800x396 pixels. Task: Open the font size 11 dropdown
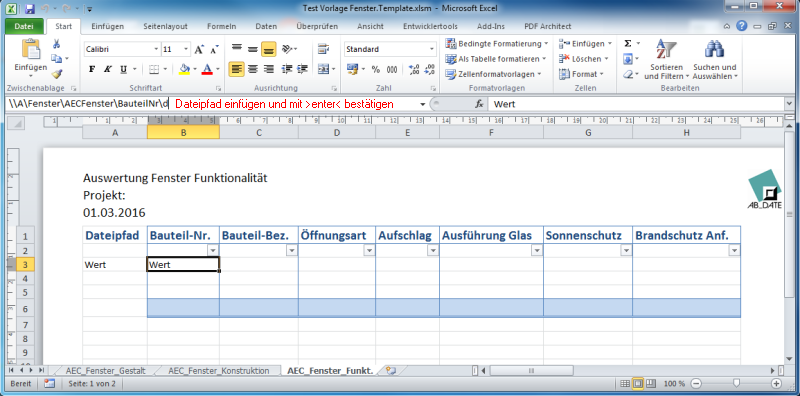[186, 50]
